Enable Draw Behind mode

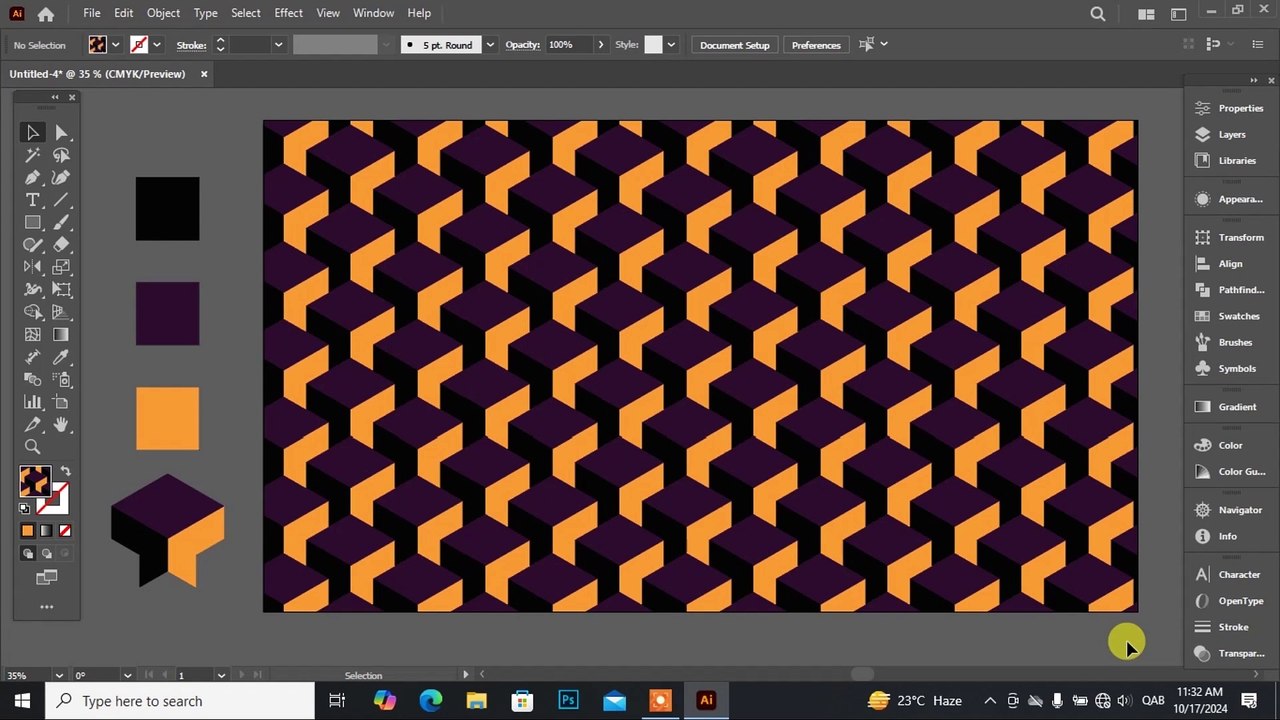click(x=46, y=553)
